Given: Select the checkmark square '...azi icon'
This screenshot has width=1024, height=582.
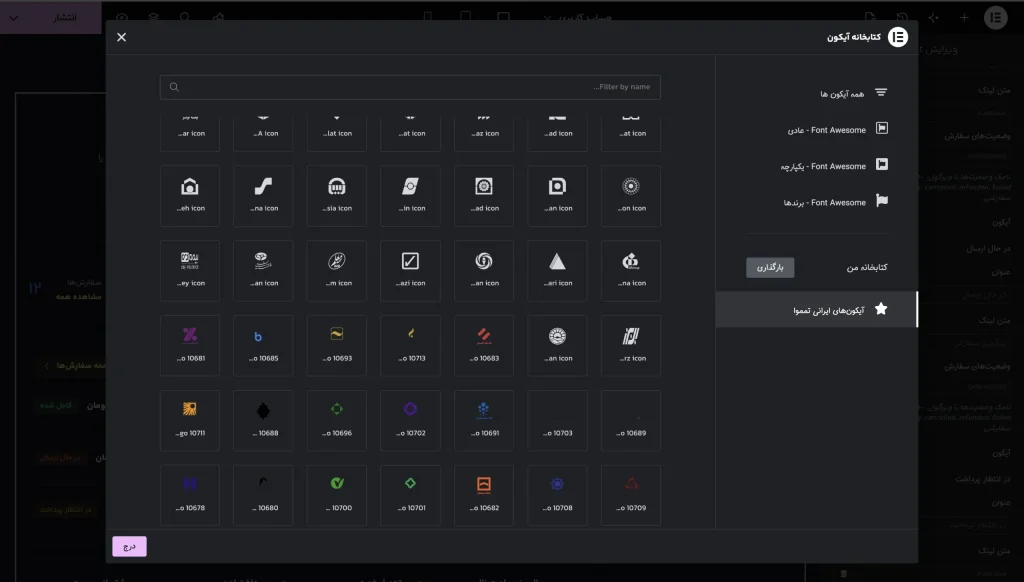Looking at the screenshot, I should tap(410, 271).
